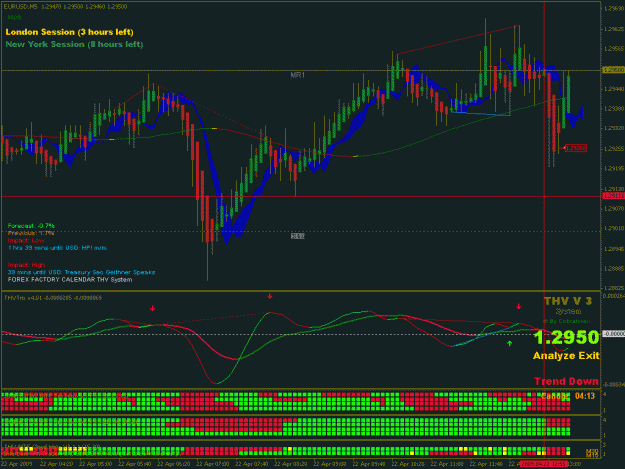Click the red down arrow near the crosshair line
The height and width of the screenshot is (469, 625).
click(519, 306)
